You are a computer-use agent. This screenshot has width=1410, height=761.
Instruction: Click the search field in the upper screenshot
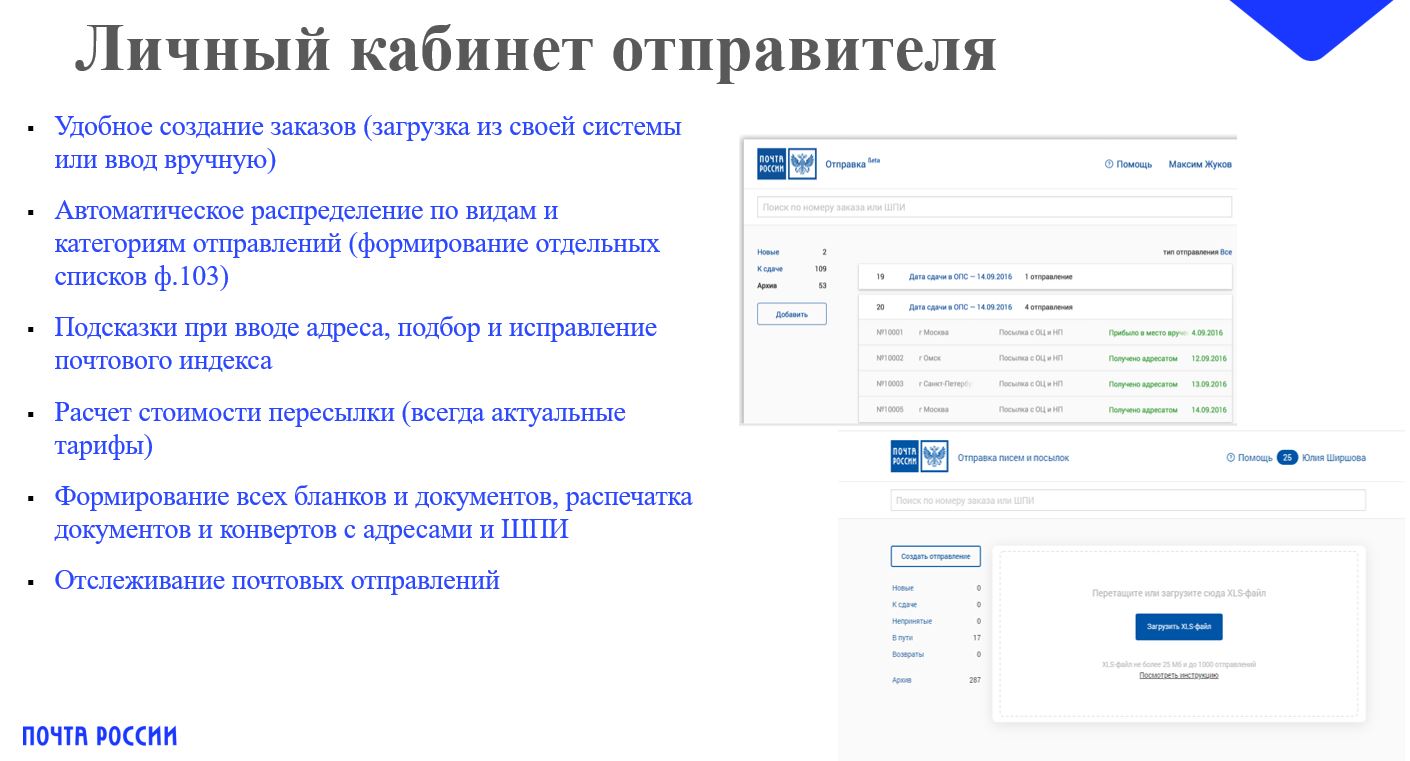click(x=994, y=207)
